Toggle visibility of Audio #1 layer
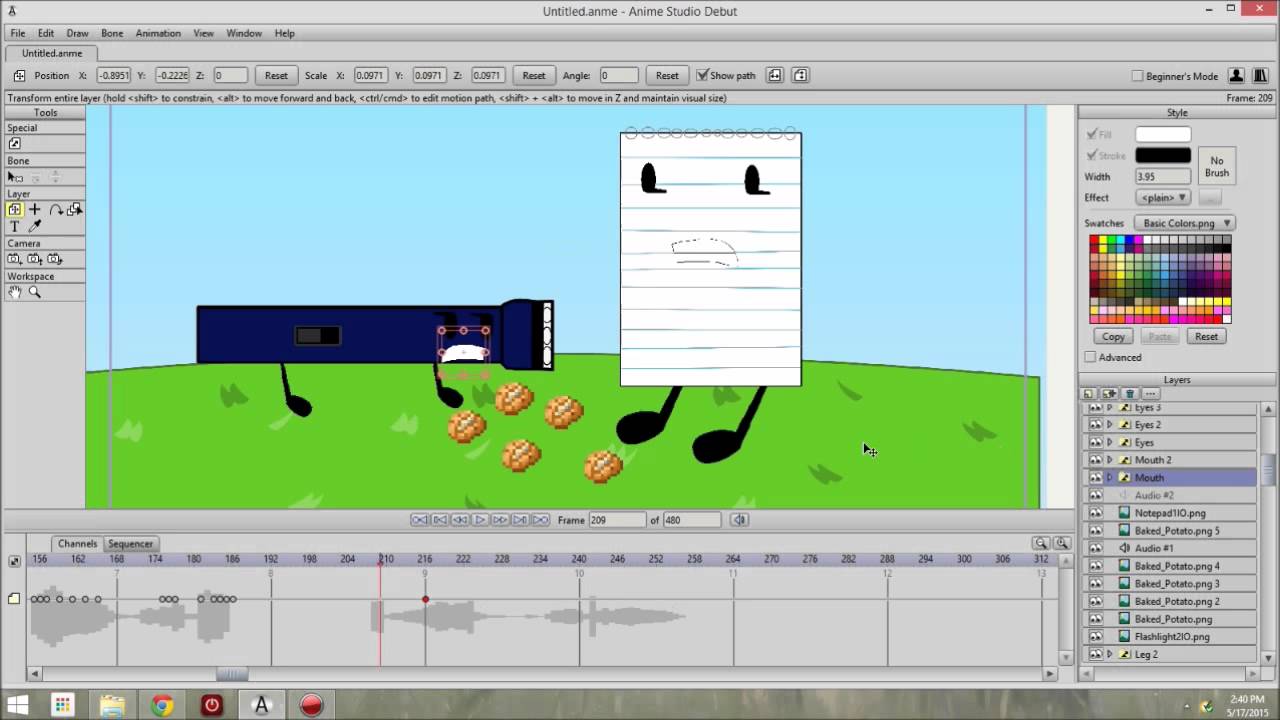Image resolution: width=1280 pixels, height=720 pixels. (x=1095, y=548)
